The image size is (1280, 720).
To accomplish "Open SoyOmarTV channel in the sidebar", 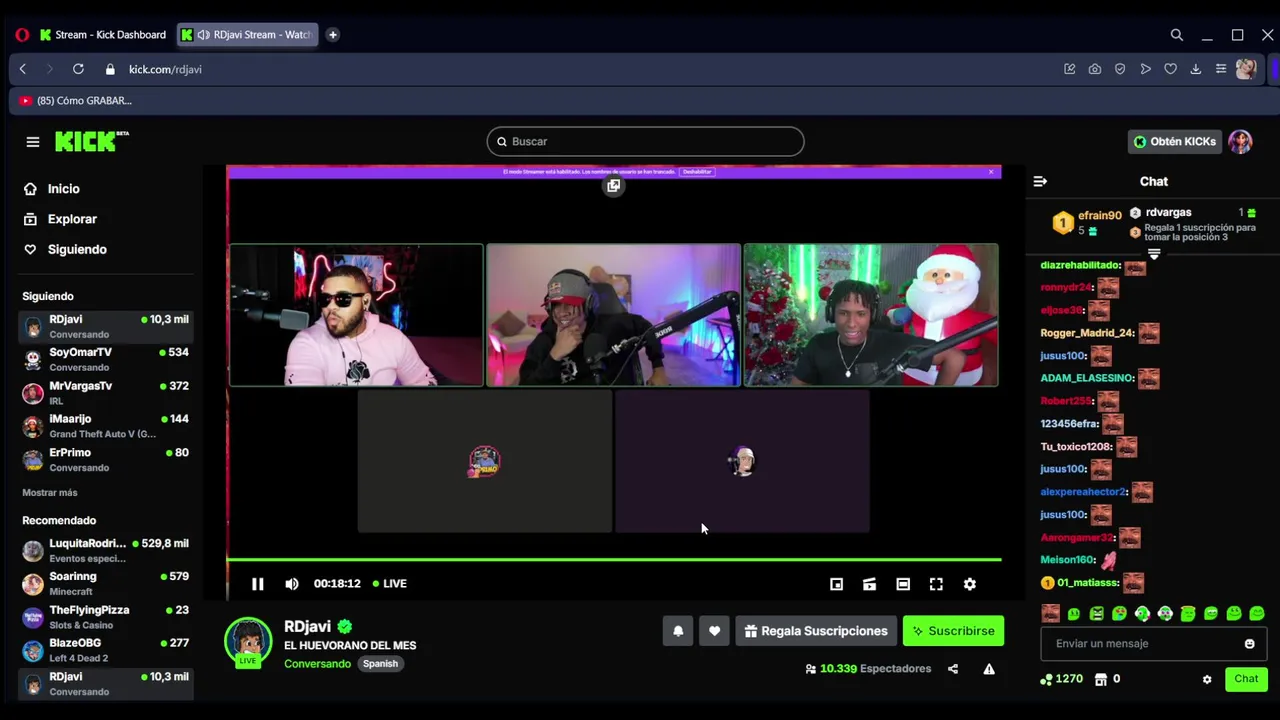I will [105, 359].
